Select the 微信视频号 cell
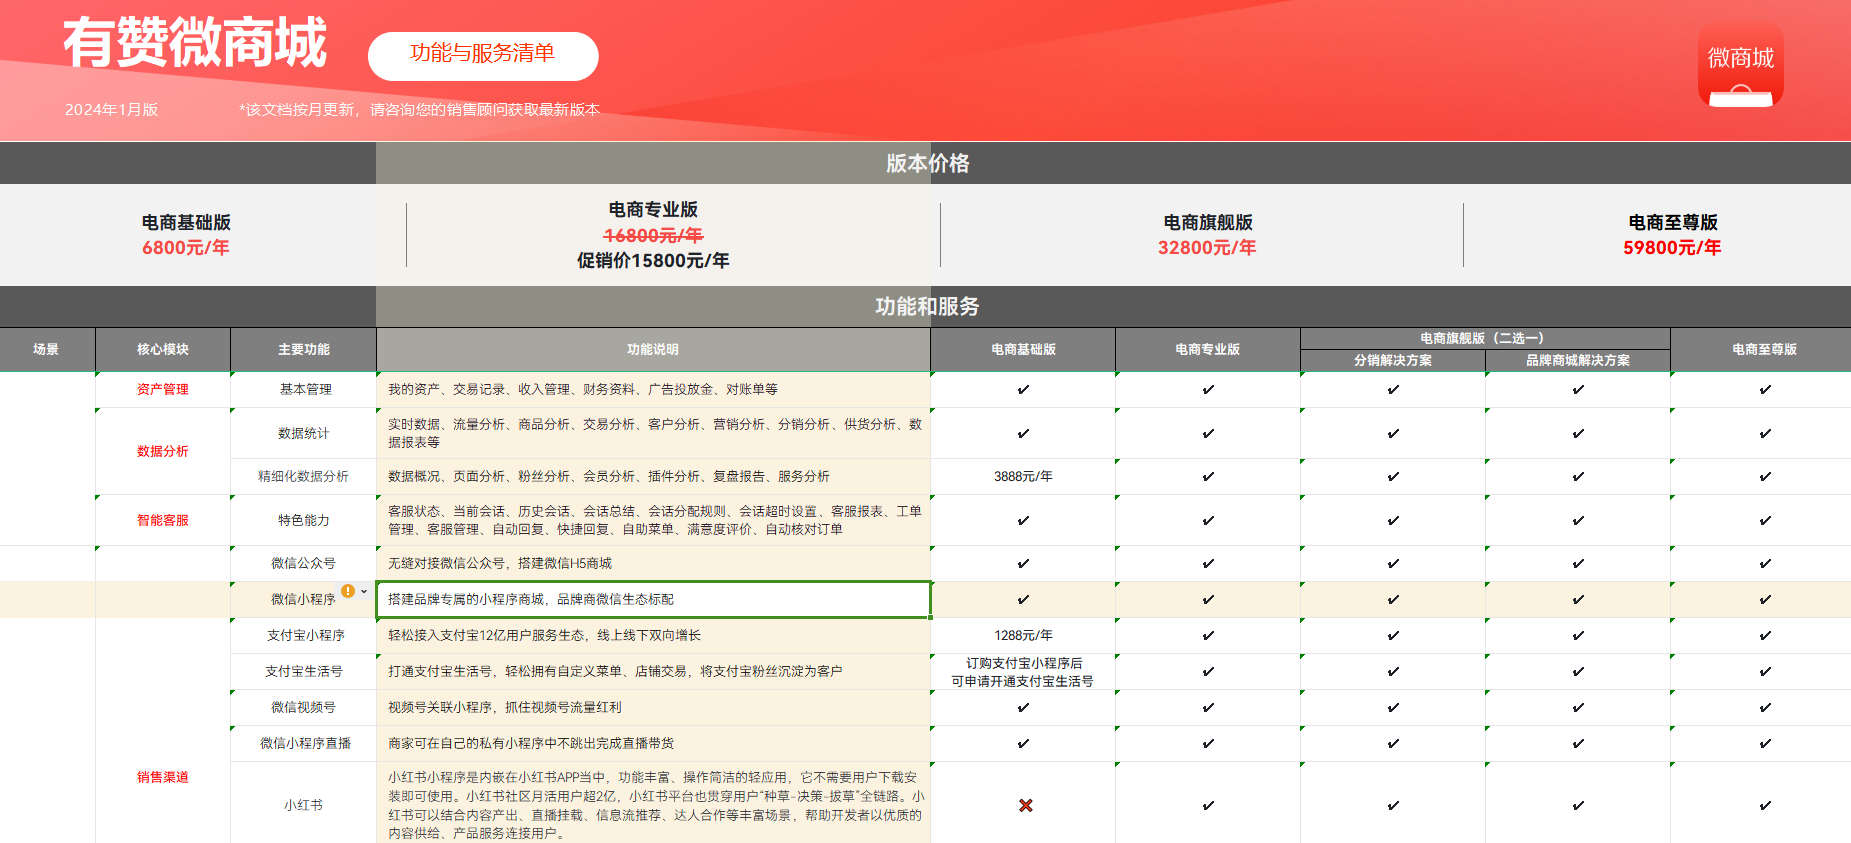The width and height of the screenshot is (1851, 843). point(304,707)
